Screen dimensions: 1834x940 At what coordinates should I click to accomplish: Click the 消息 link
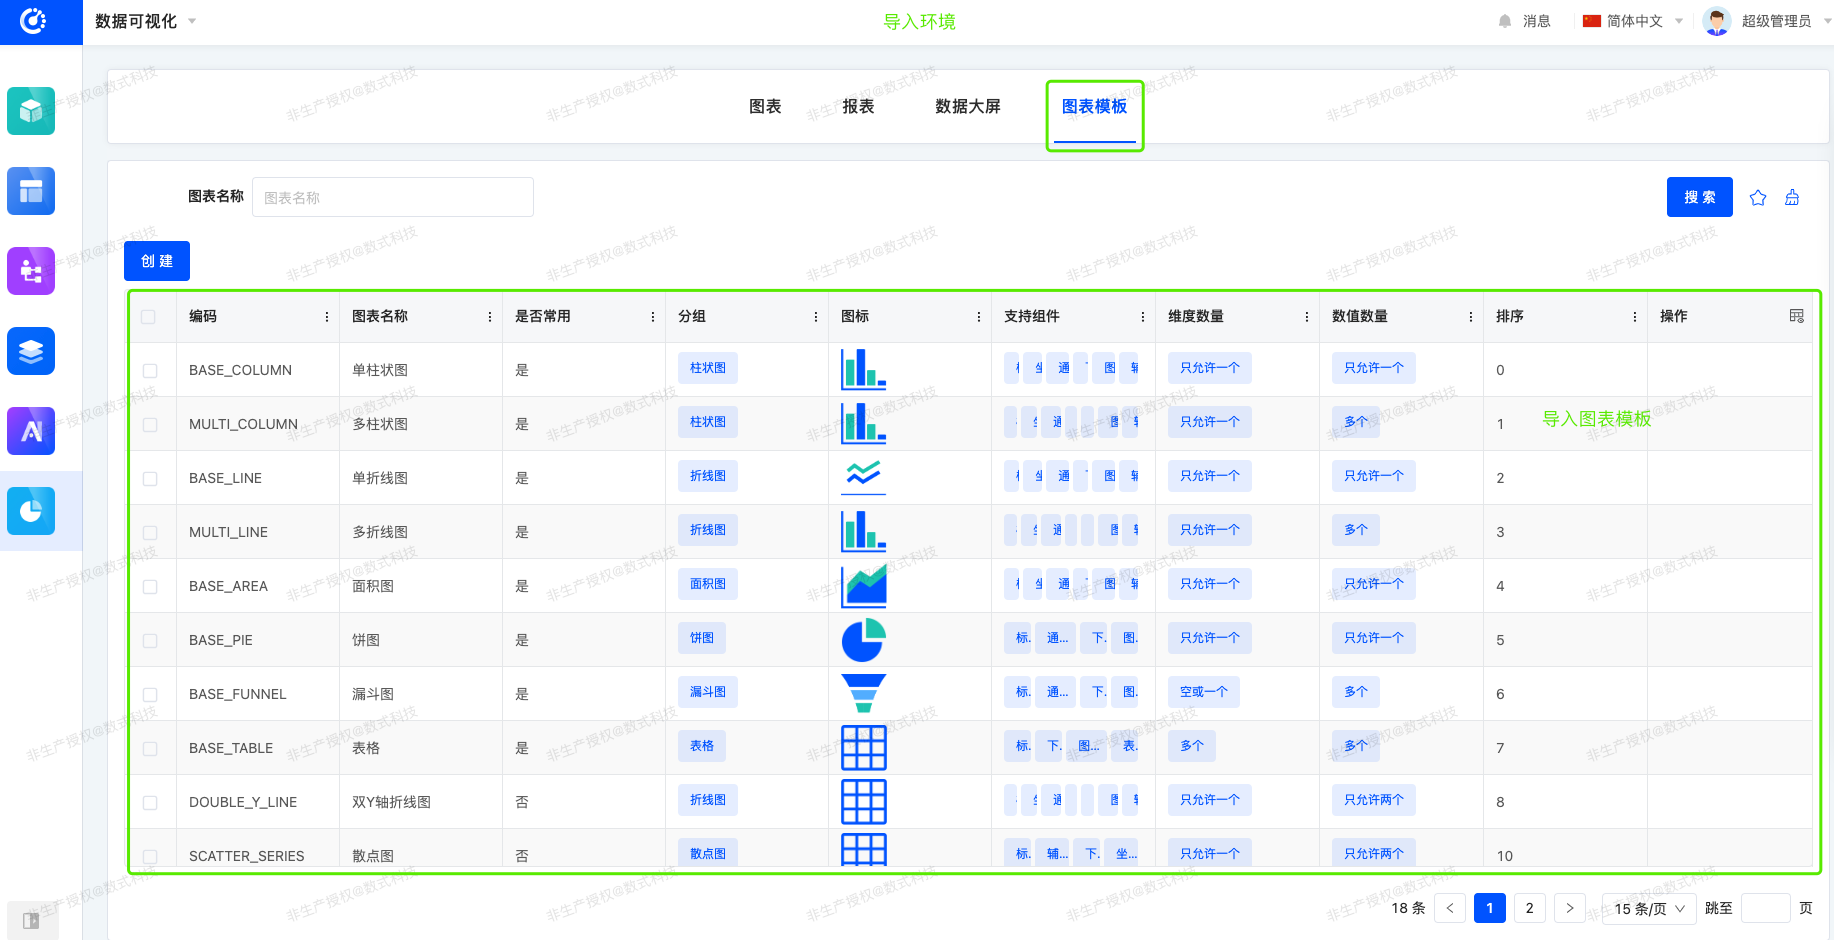coord(1536,21)
